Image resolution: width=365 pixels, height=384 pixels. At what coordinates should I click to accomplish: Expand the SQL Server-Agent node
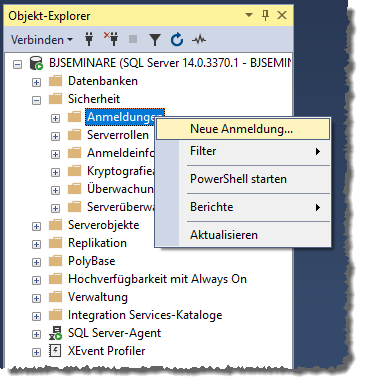(x=36, y=334)
